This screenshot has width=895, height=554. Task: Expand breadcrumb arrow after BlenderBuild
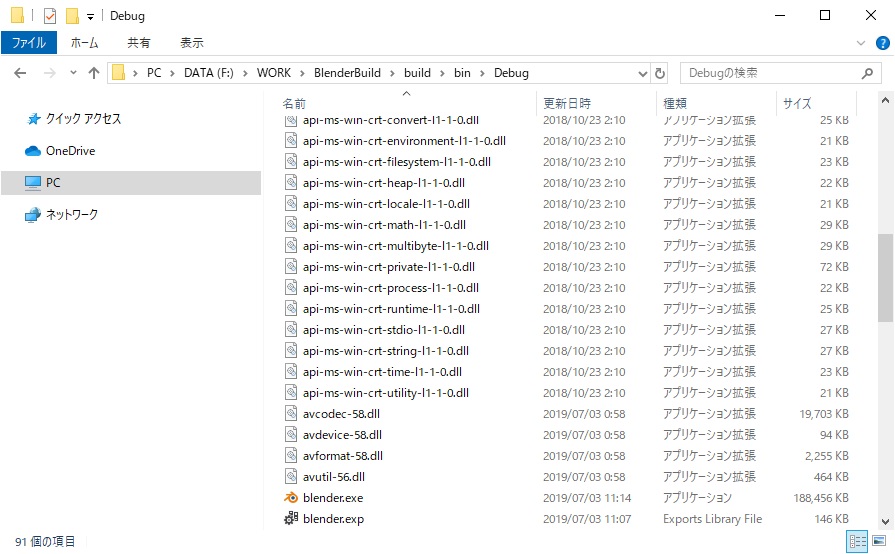(x=392, y=73)
